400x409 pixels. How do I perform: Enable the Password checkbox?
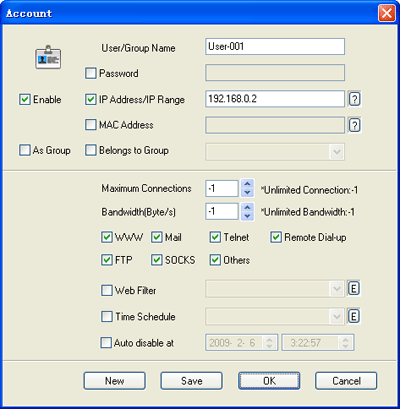pos(91,73)
